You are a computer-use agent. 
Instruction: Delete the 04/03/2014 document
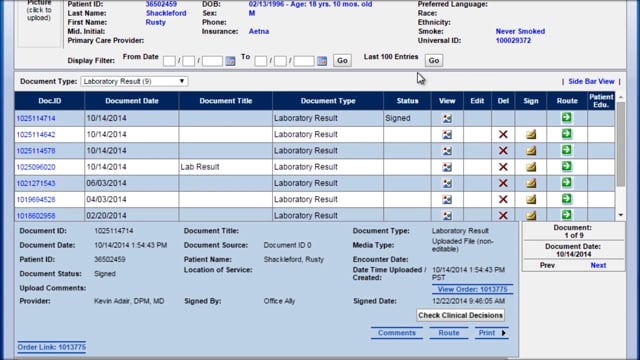[503, 199]
